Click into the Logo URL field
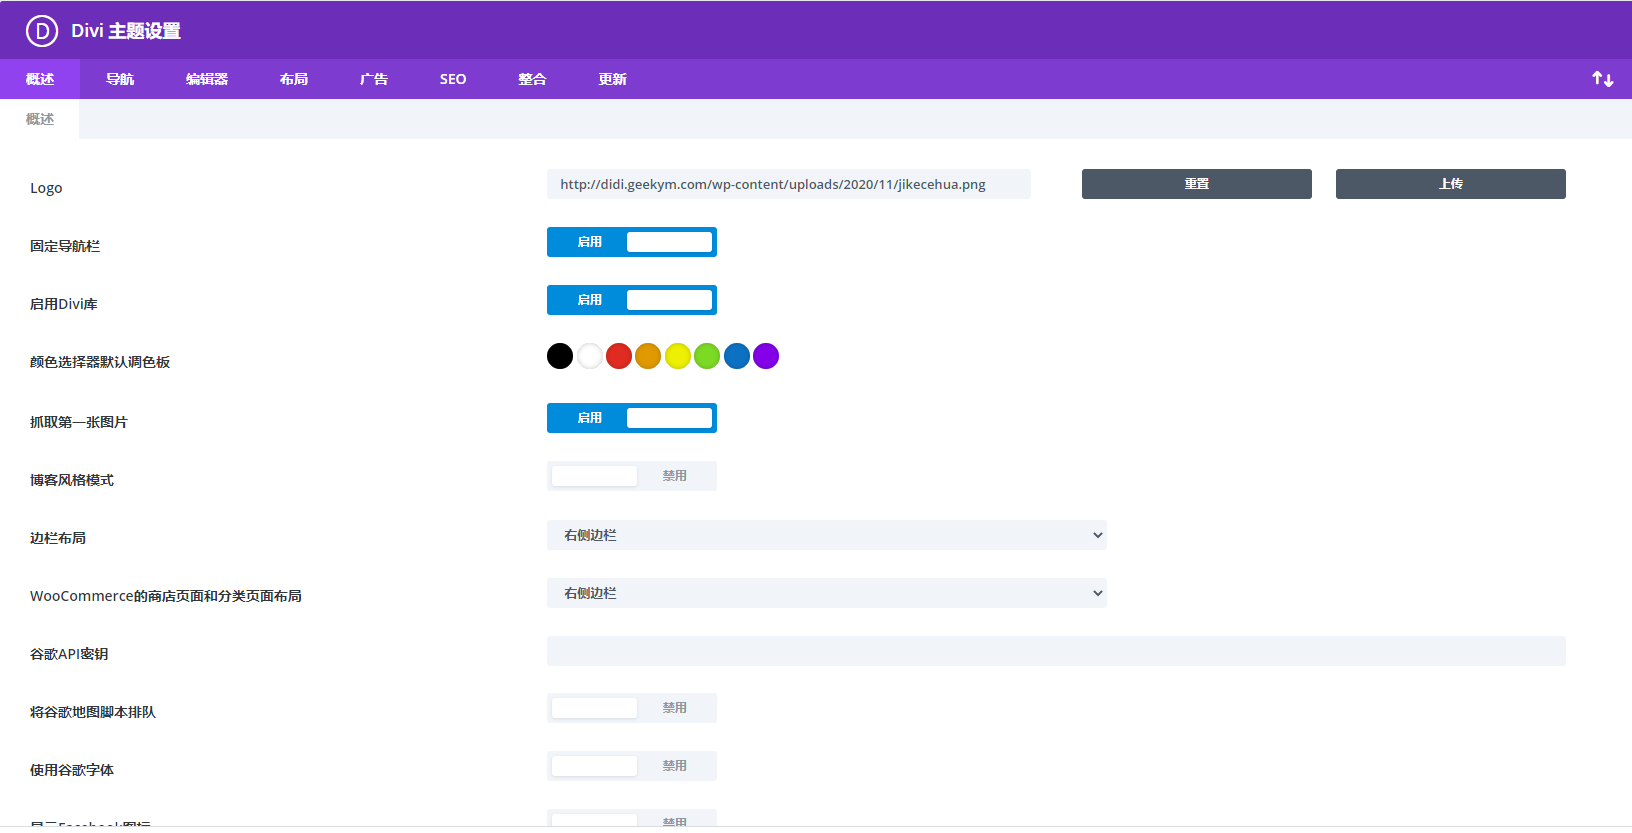 (x=789, y=184)
